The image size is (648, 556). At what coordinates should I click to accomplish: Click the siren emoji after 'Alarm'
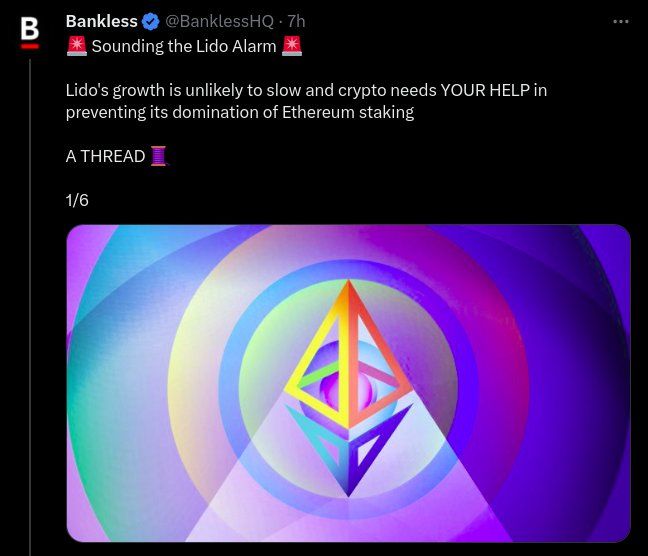pyautogui.click(x=292, y=46)
